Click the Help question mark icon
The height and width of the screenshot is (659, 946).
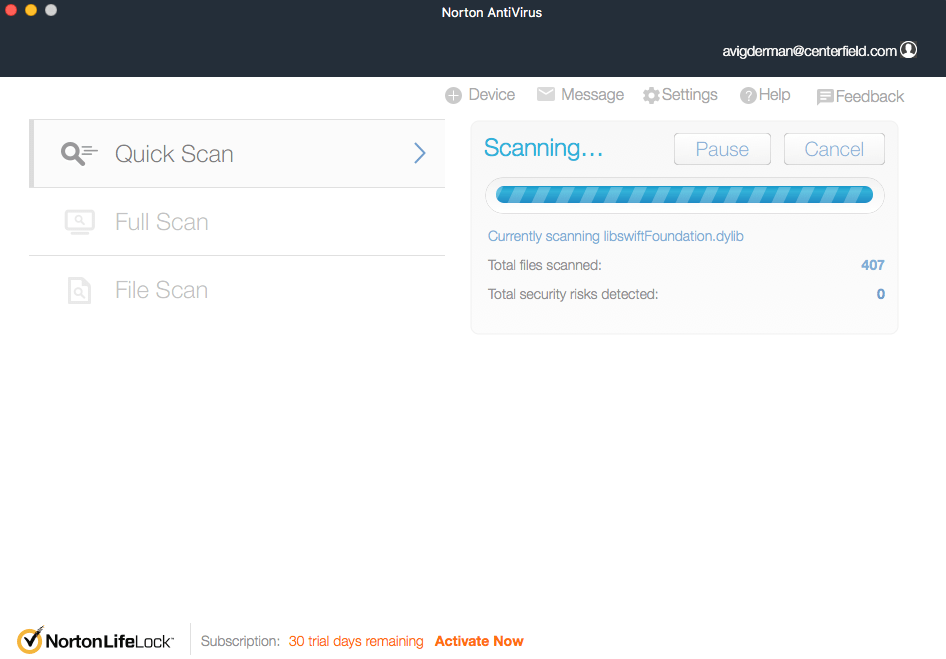(748, 94)
